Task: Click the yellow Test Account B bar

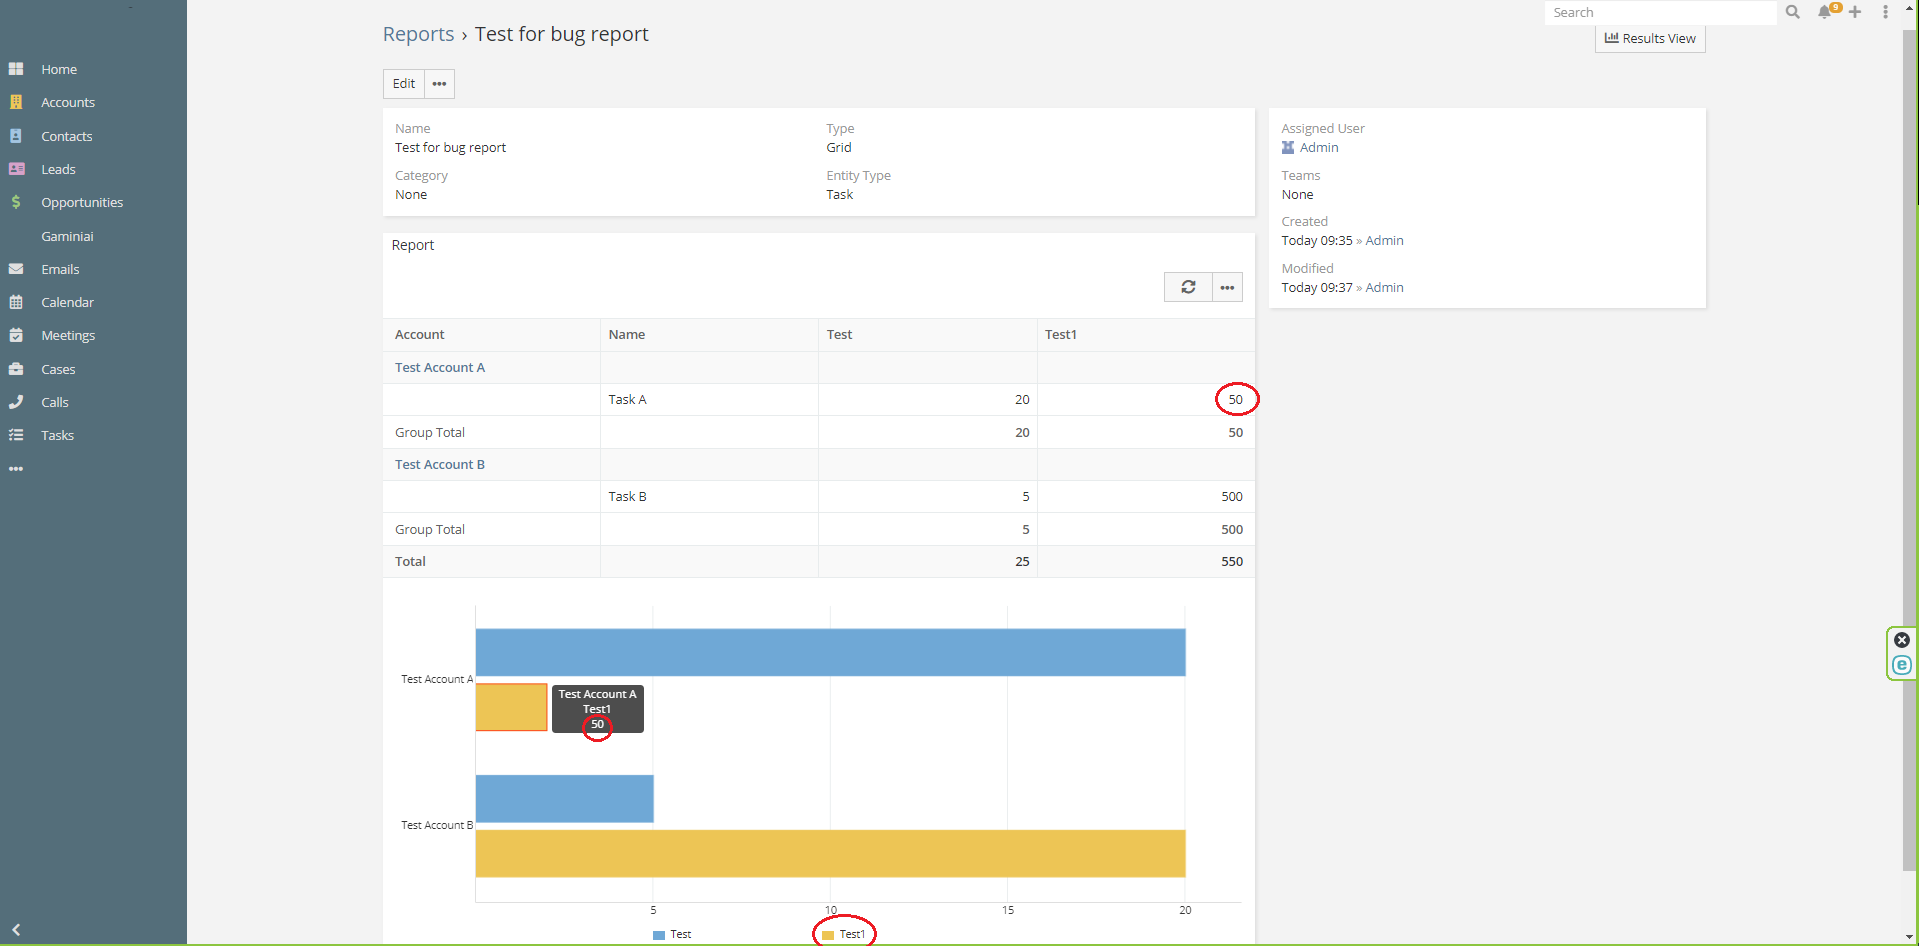Action: tap(830, 853)
